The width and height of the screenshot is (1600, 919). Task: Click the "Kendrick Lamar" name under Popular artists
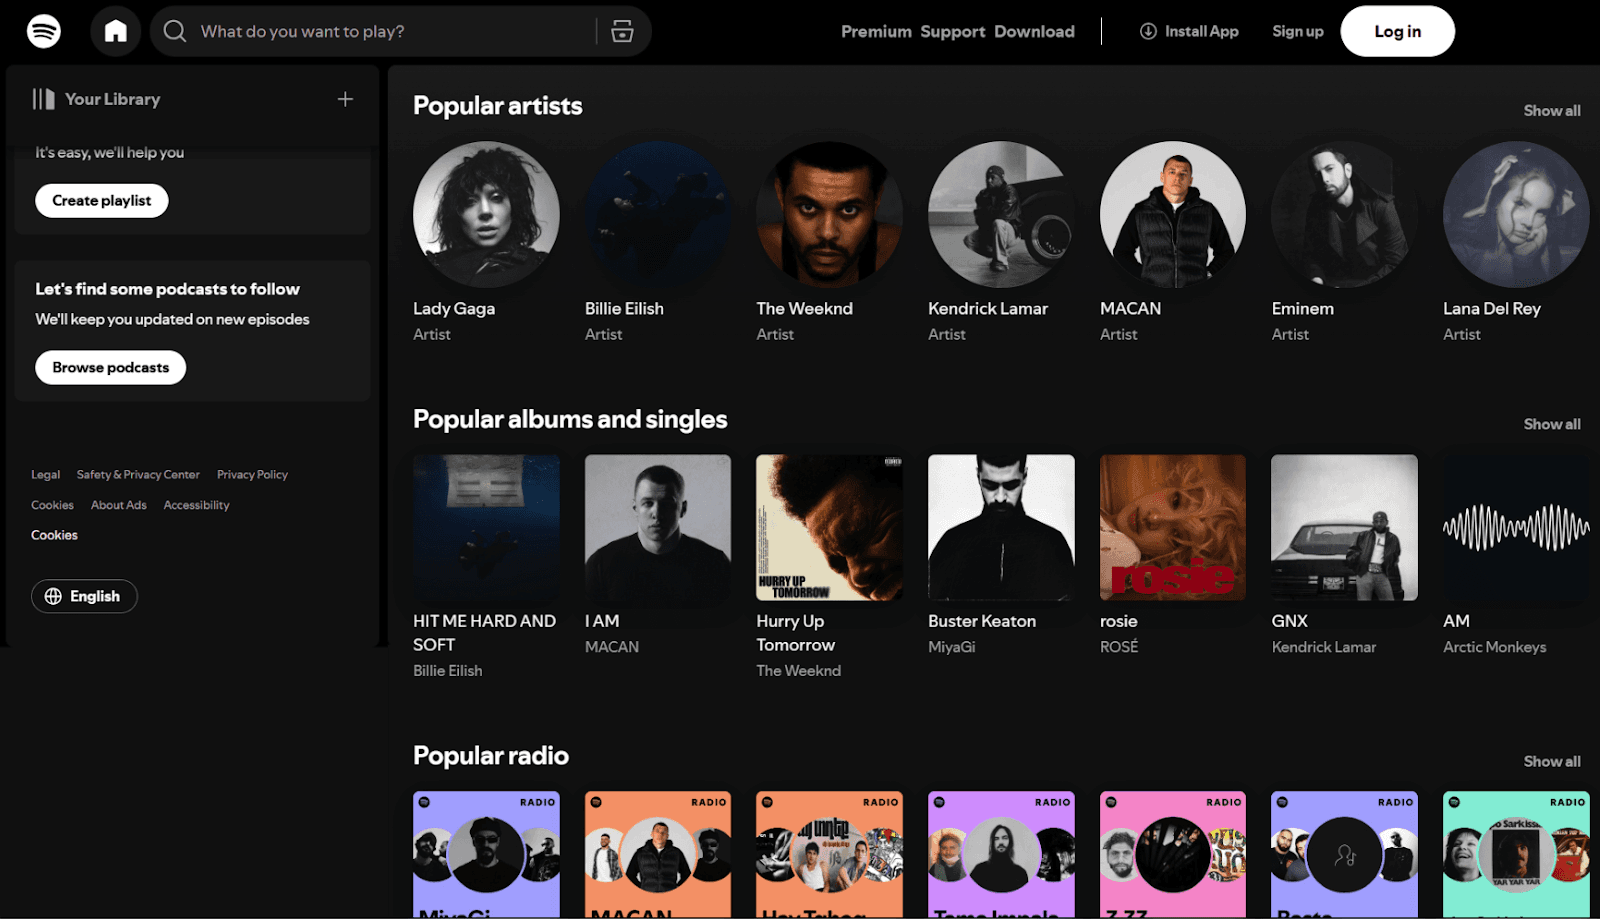[x=988, y=308]
